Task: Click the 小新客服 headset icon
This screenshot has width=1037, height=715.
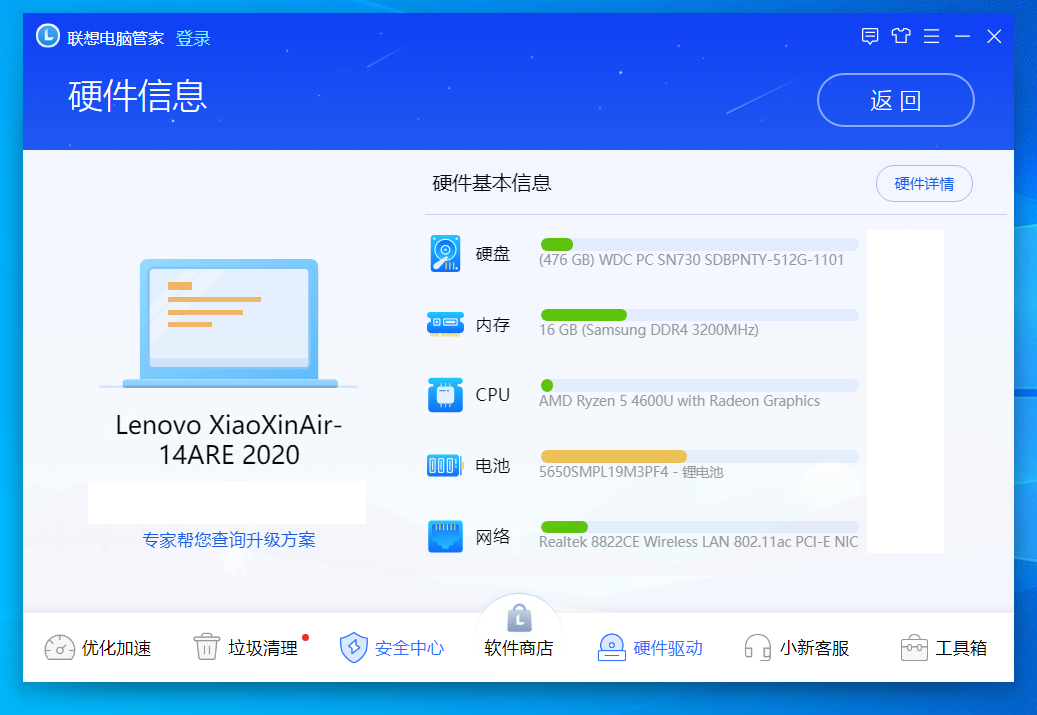Action: click(757, 648)
